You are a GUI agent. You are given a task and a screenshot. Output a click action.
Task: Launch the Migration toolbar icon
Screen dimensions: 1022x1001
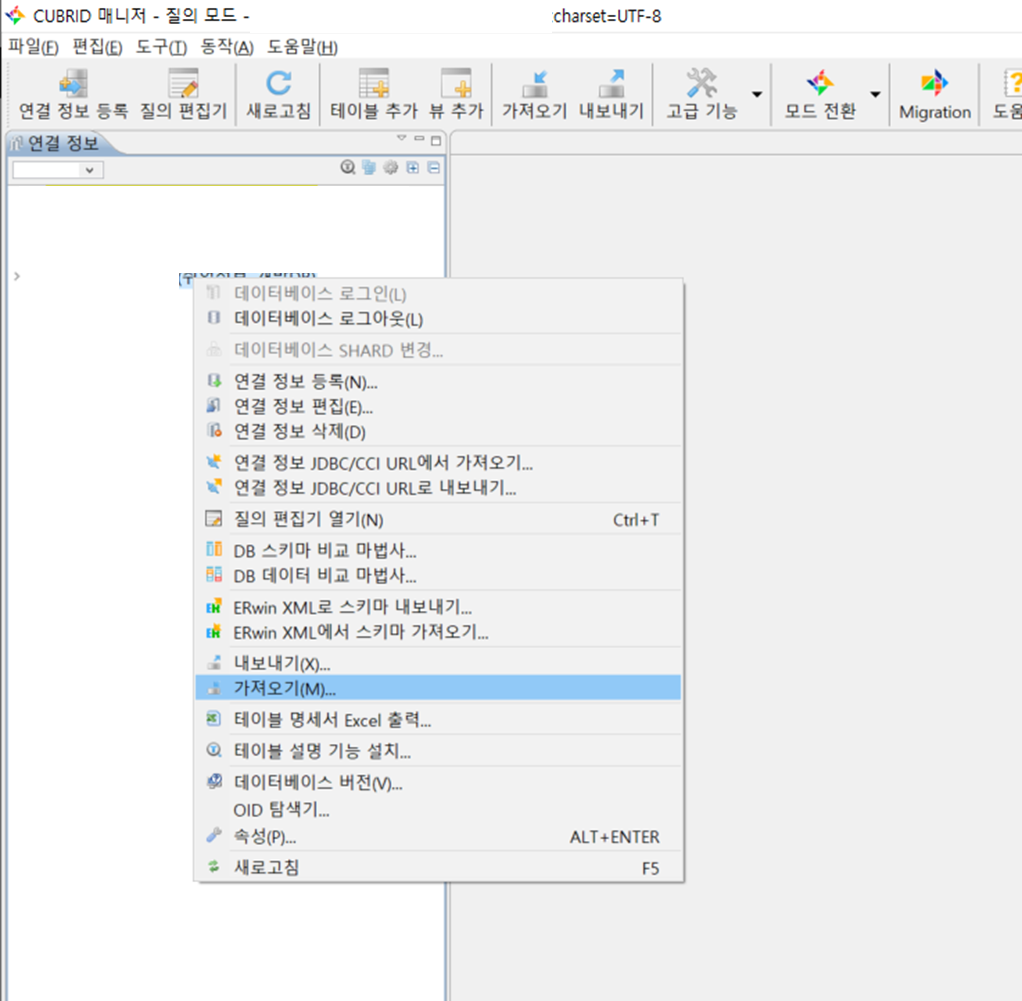(x=935, y=84)
